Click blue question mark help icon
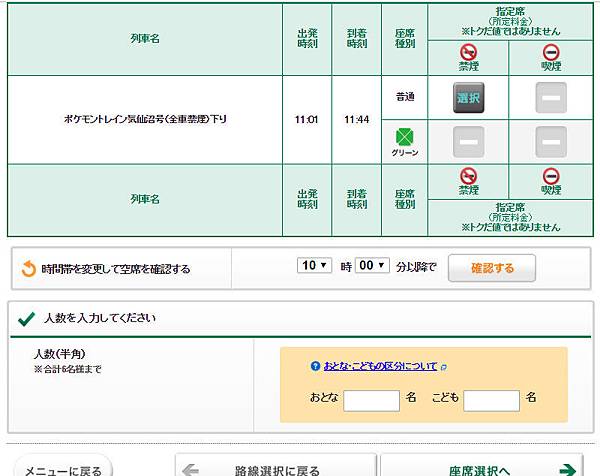 coord(315,366)
